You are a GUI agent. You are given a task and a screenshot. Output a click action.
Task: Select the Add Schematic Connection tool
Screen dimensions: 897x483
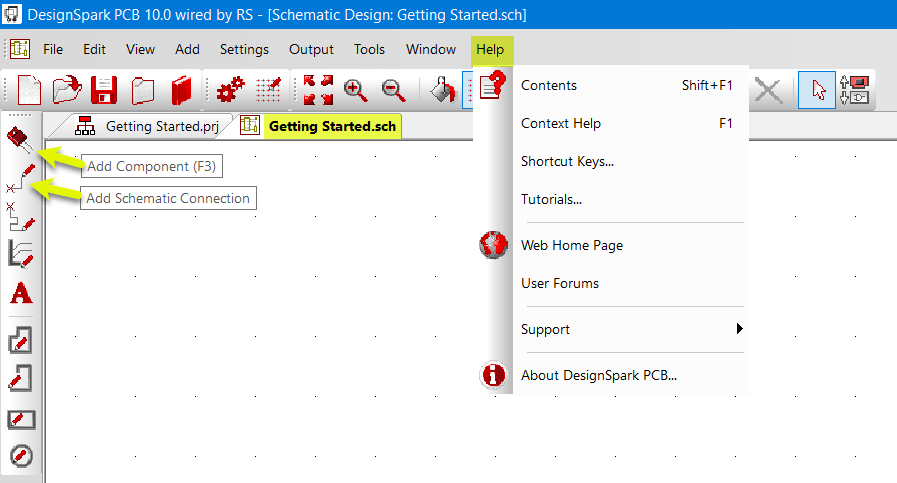(x=21, y=178)
